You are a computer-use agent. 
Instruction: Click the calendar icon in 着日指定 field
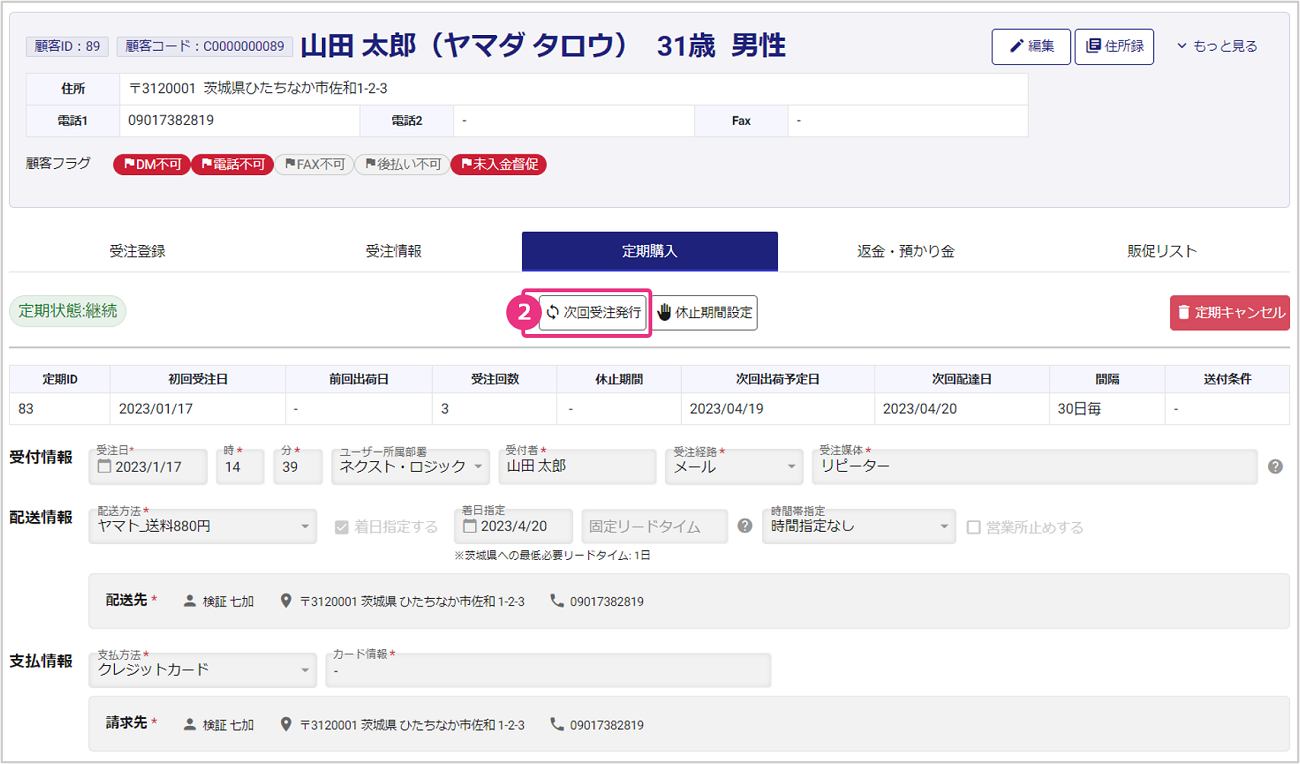click(x=470, y=526)
